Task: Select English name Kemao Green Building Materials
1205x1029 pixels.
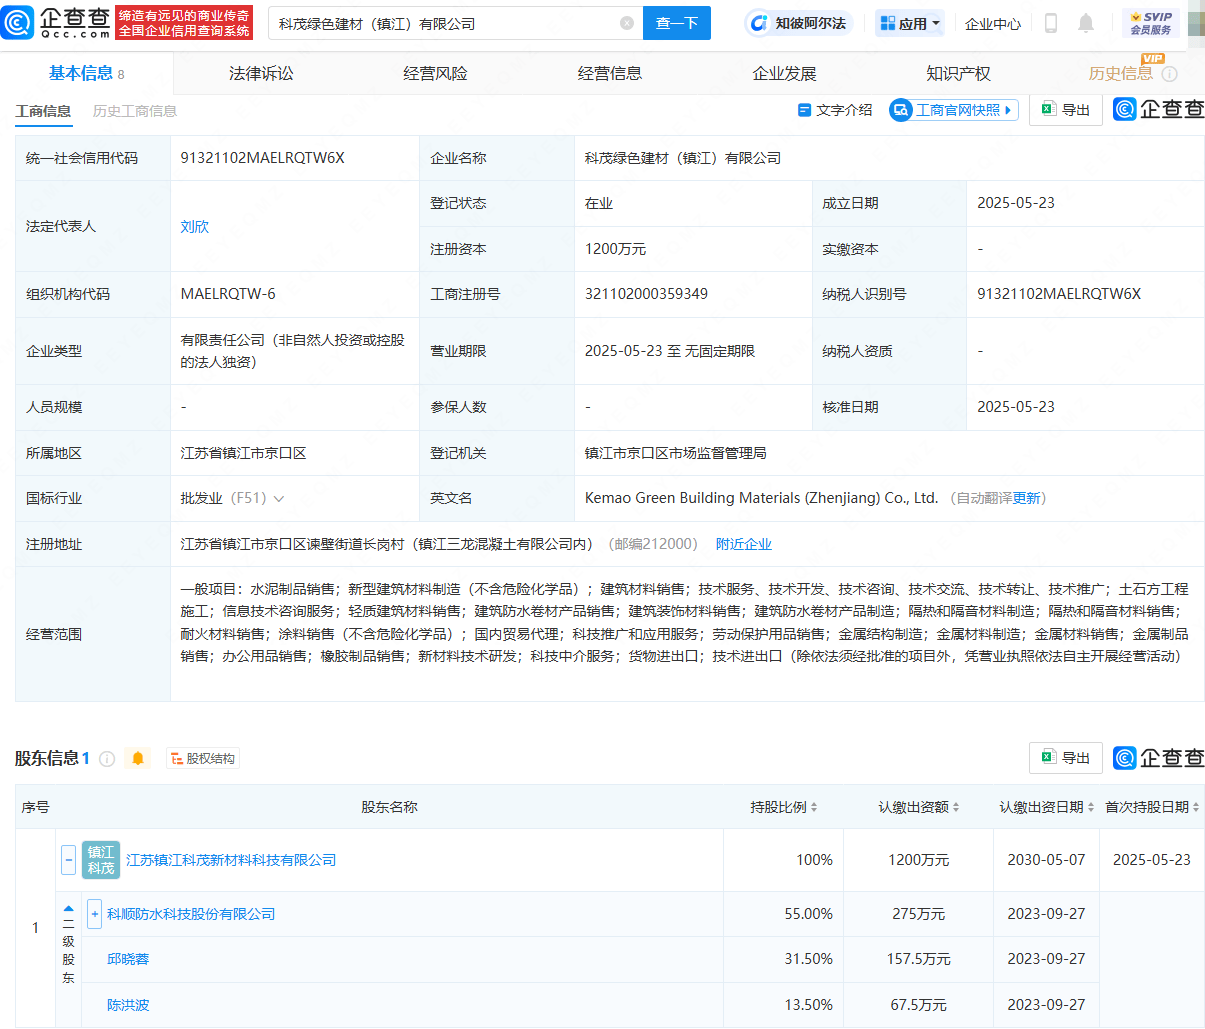Action: click(761, 498)
